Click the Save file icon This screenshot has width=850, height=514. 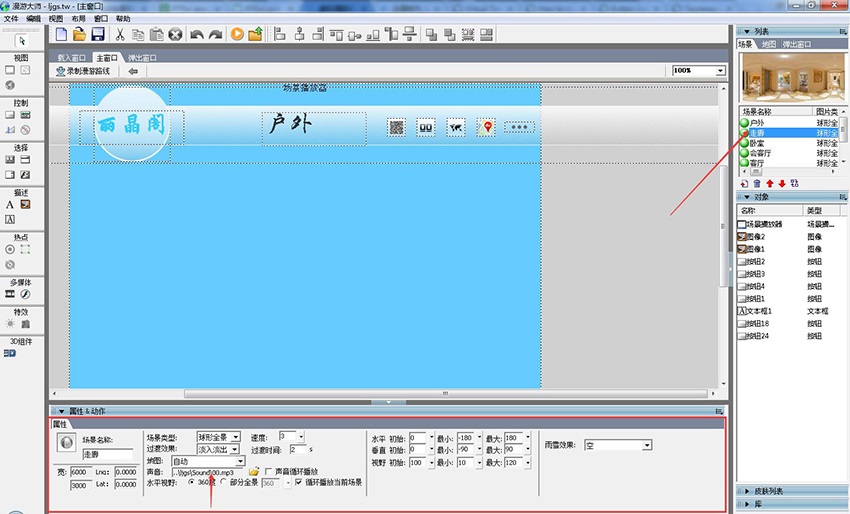[98, 34]
